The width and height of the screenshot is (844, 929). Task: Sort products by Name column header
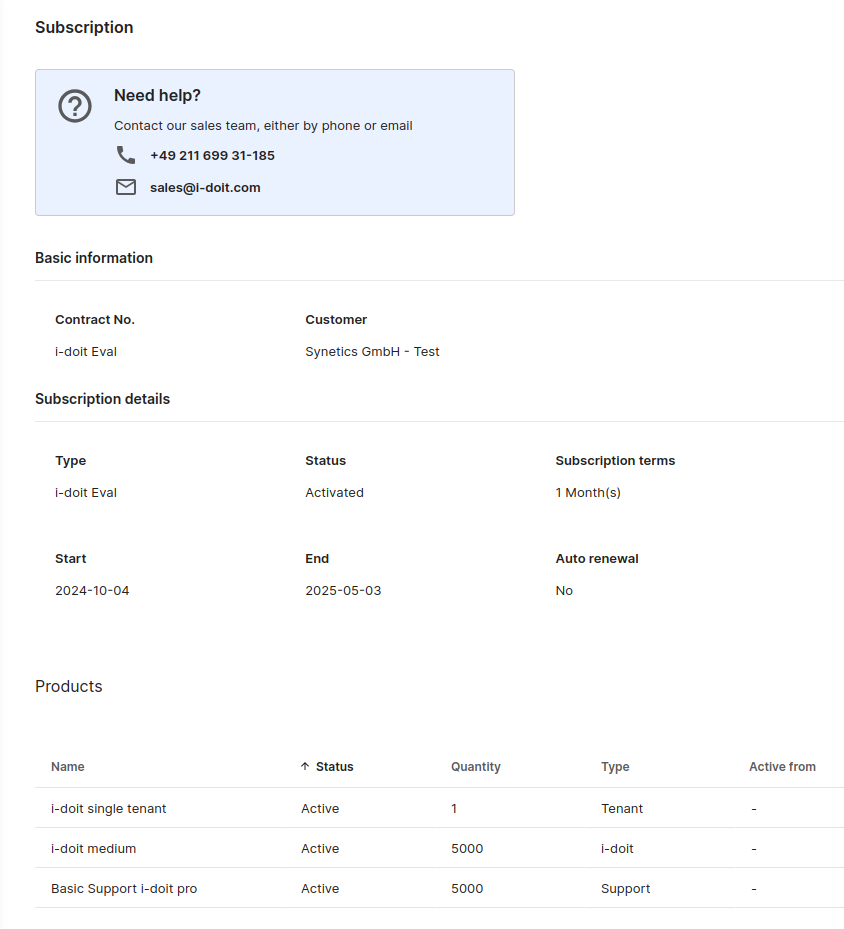pyautogui.click(x=68, y=767)
